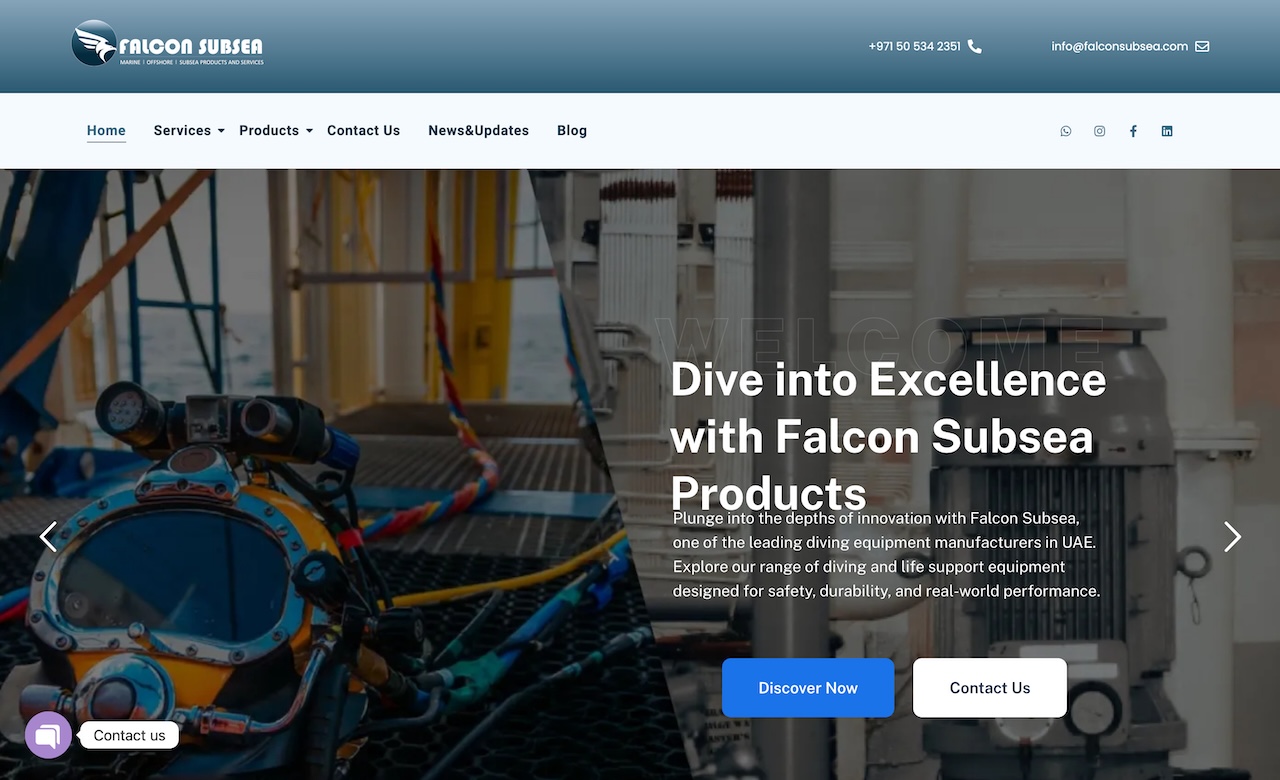Image resolution: width=1280 pixels, height=780 pixels.
Task: Open the LinkedIn social icon
Action: coord(1167,131)
